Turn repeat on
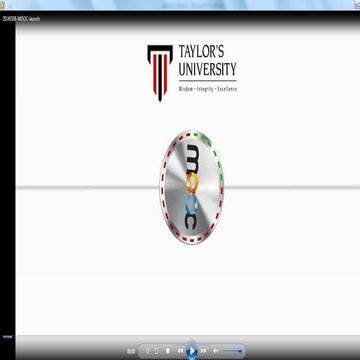 point(157,351)
